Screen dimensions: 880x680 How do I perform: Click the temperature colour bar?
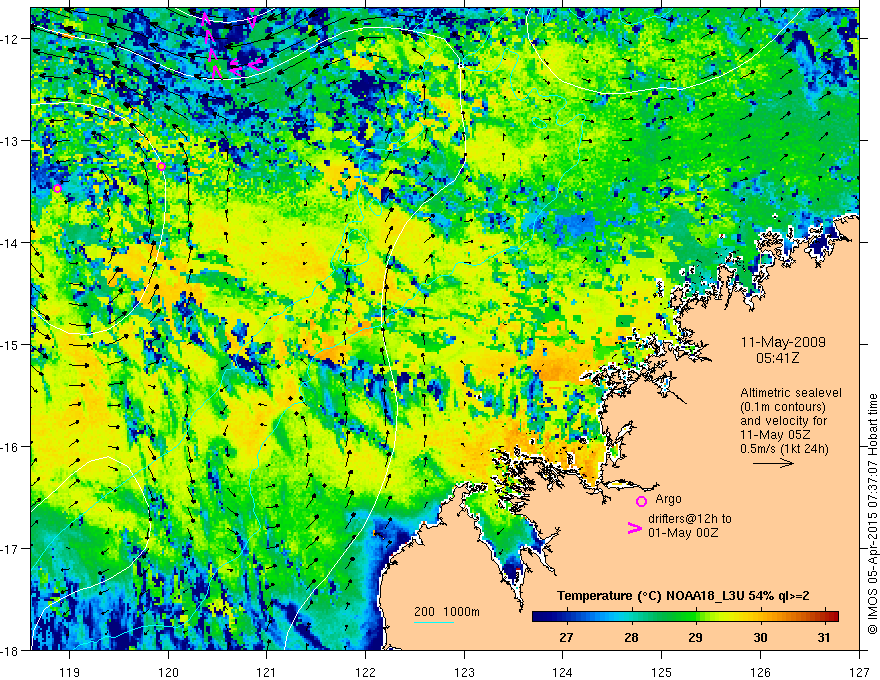tap(685, 617)
